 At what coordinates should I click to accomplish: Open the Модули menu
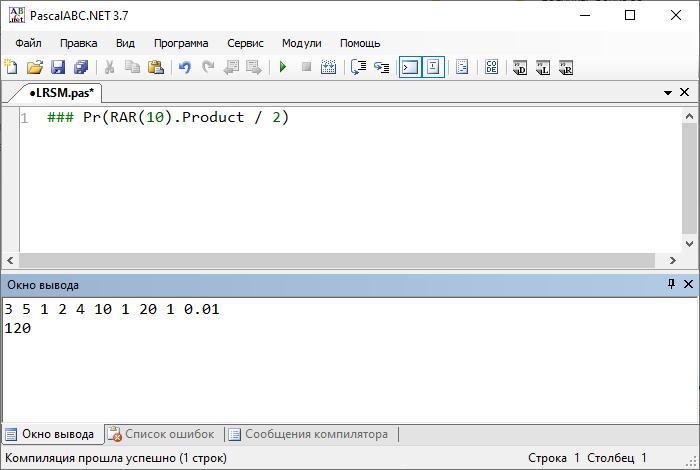(301, 43)
